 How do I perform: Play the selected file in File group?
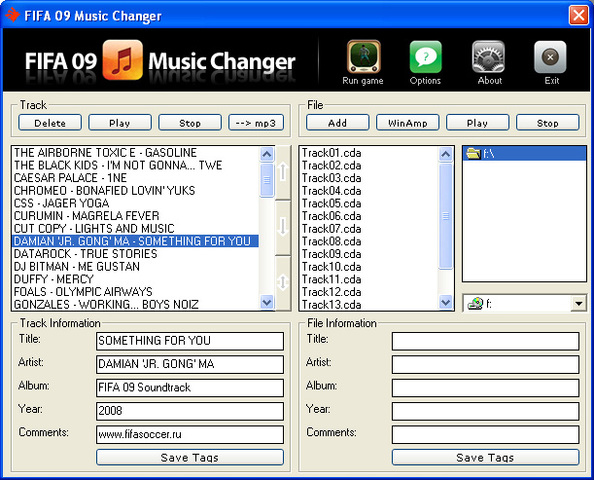click(x=477, y=123)
